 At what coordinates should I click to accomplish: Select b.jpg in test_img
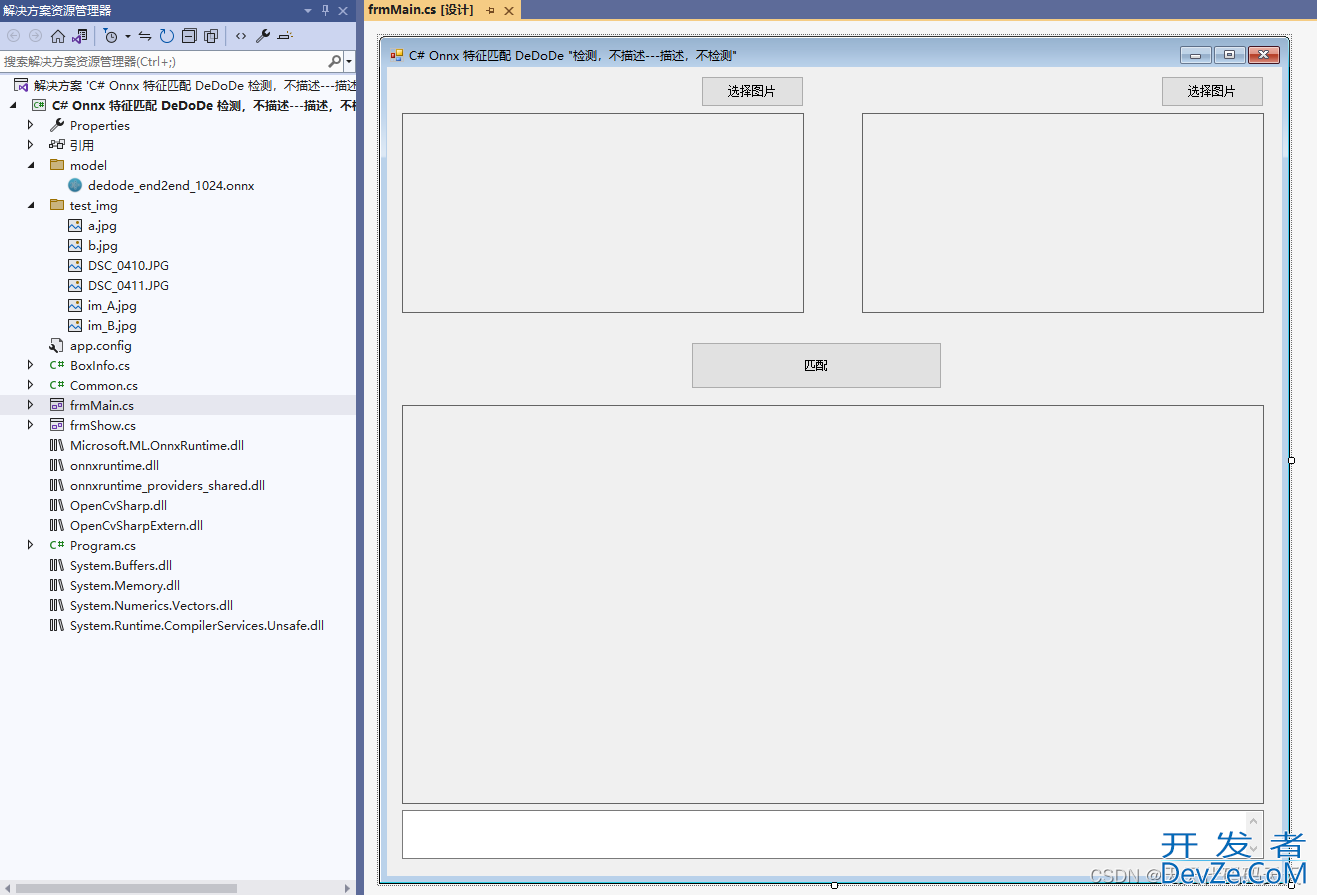(x=102, y=245)
